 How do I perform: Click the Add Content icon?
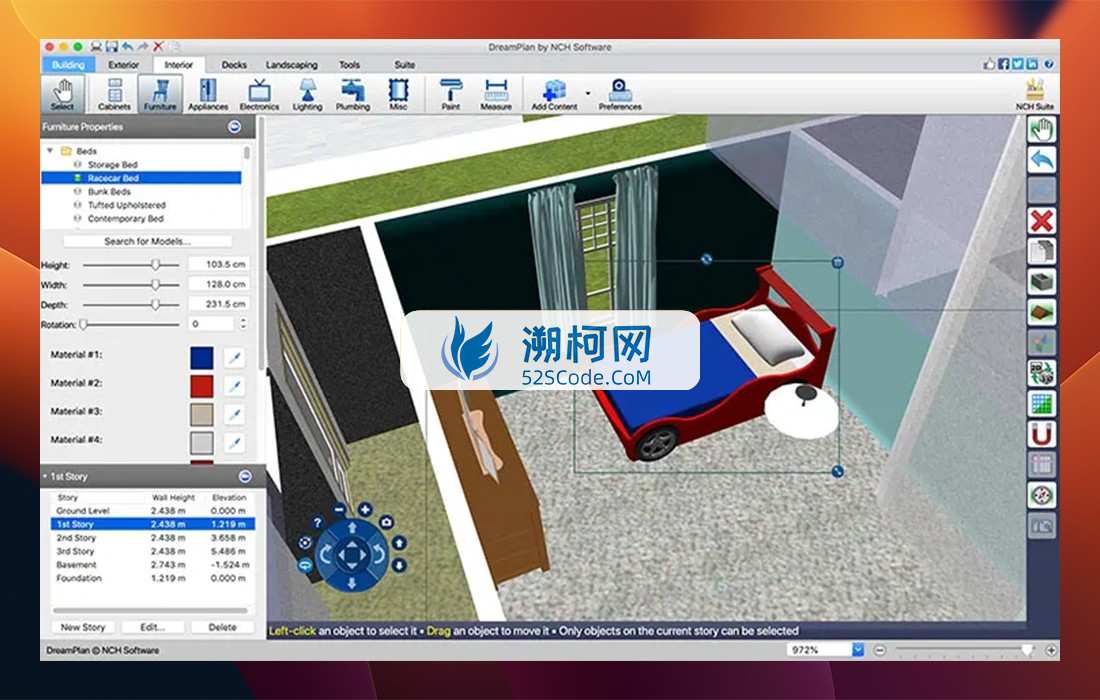click(554, 94)
